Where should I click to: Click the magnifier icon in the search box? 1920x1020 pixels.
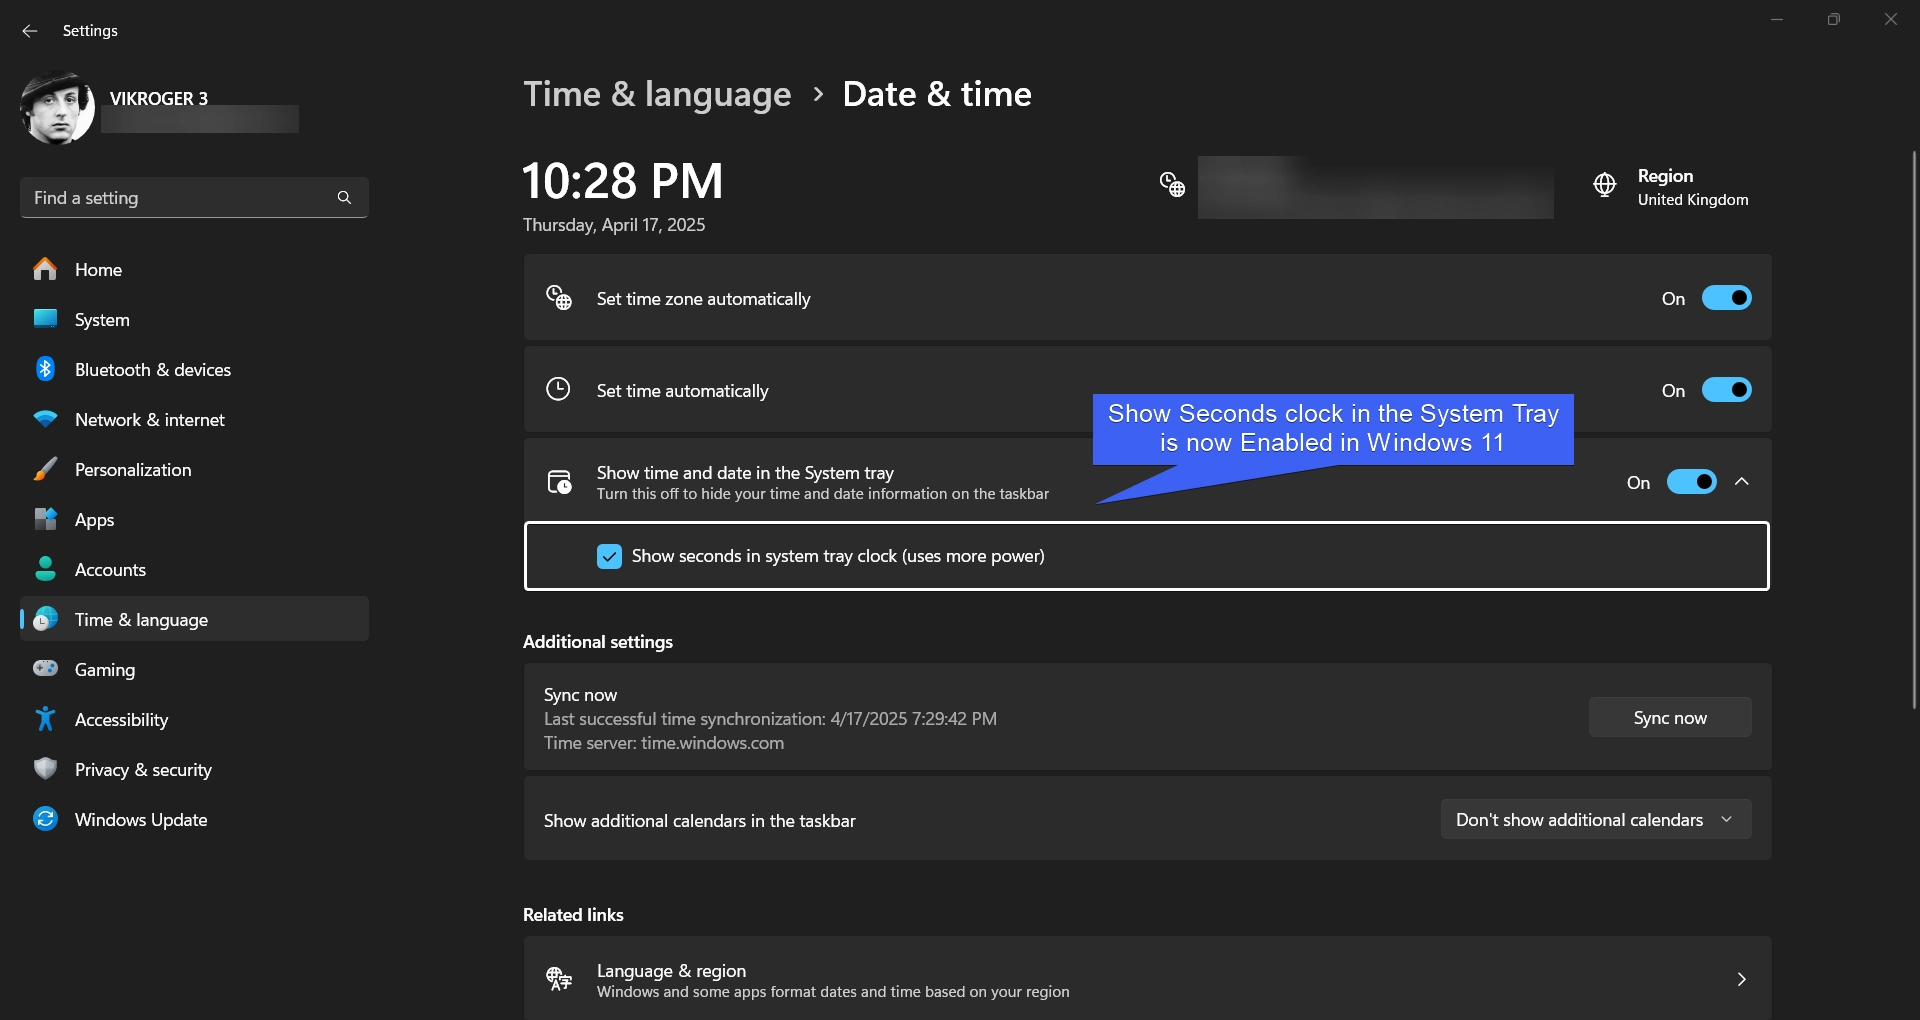pos(344,198)
